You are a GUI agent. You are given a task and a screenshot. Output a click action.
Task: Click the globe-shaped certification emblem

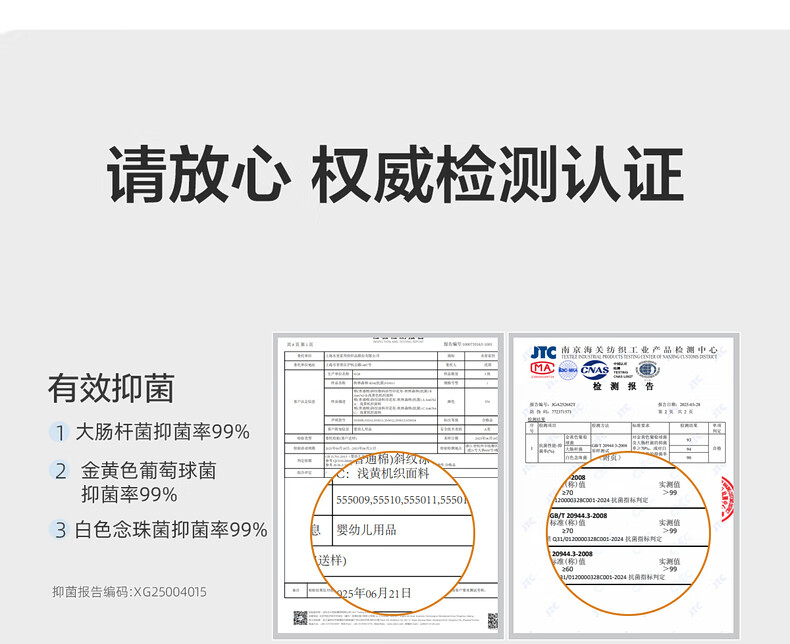[647, 368]
